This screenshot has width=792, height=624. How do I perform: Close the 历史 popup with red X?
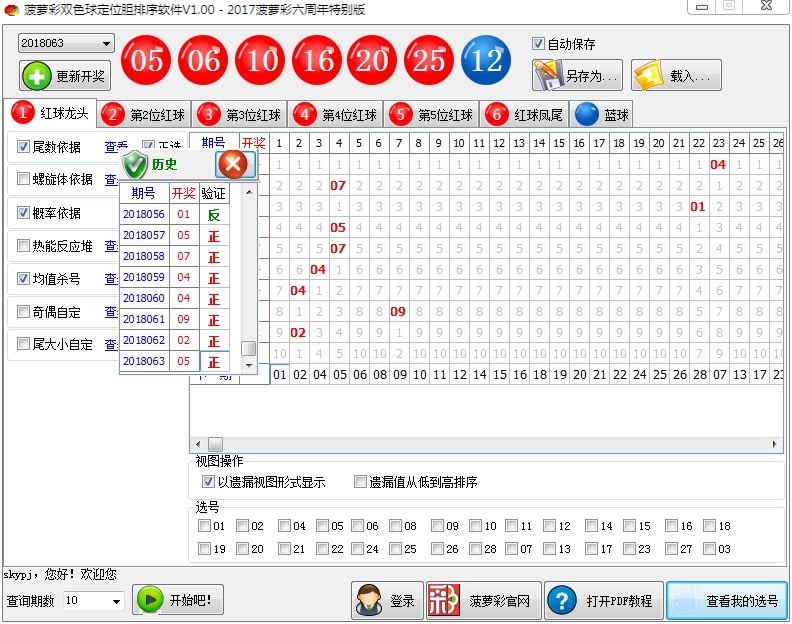point(232,164)
